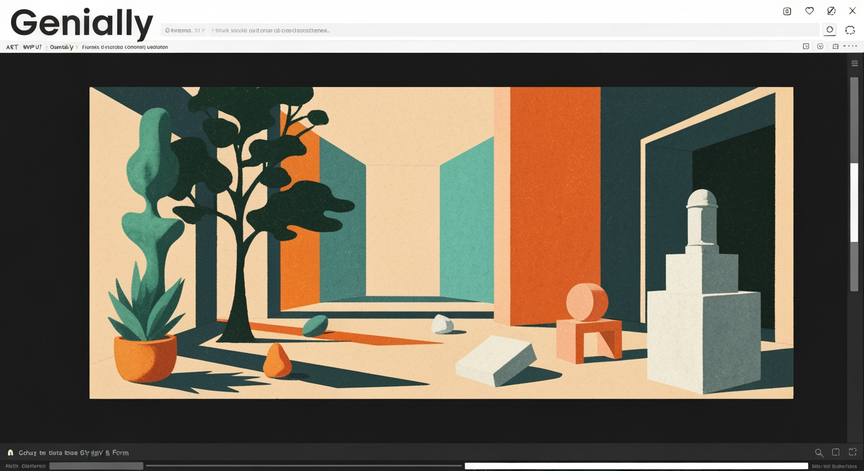Open the hamburger menu above the vertical scrollbar
864x471 pixels.
click(855, 63)
